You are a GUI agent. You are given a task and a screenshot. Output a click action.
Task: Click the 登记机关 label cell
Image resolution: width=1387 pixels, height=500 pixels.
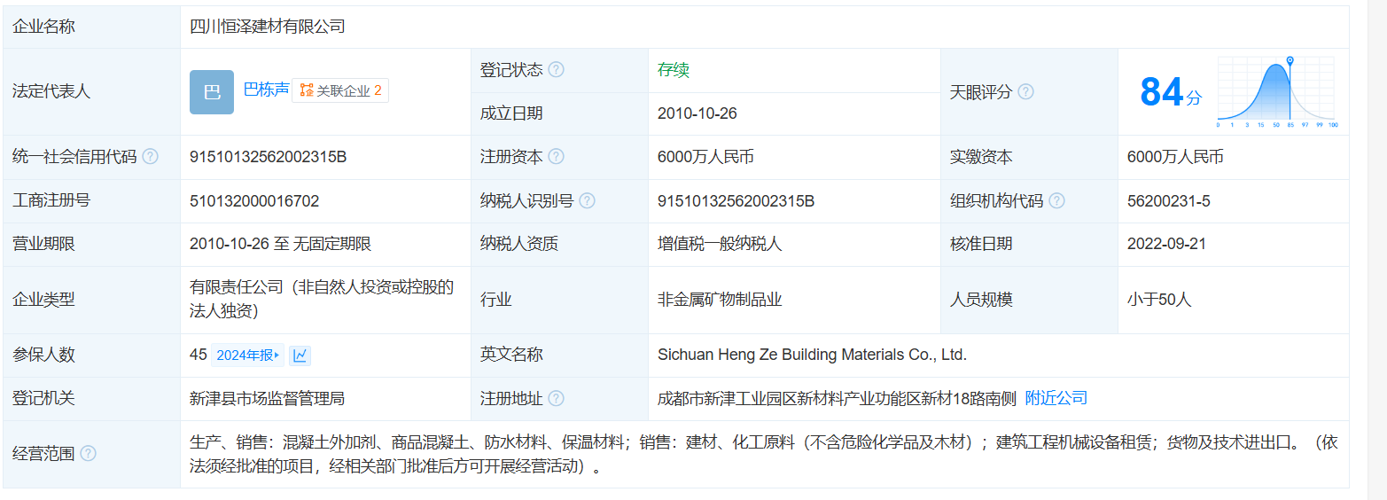click(x=91, y=398)
